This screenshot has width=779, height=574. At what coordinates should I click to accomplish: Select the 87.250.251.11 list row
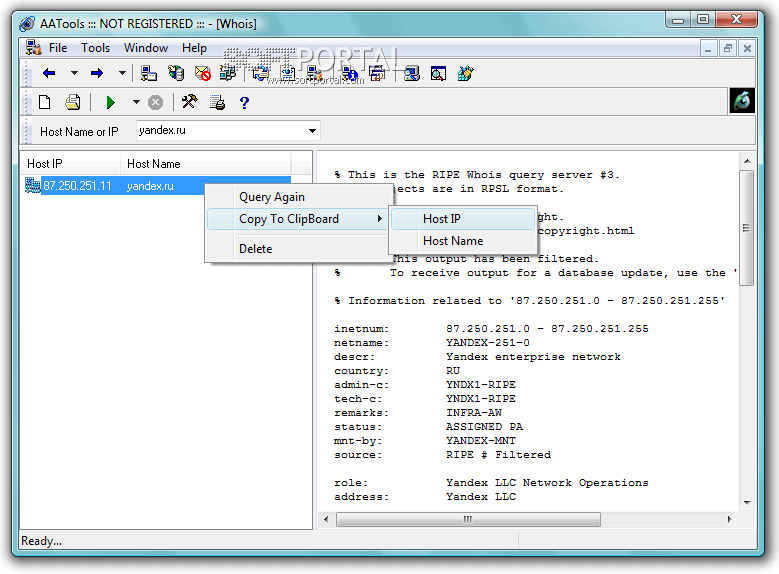pos(157,186)
